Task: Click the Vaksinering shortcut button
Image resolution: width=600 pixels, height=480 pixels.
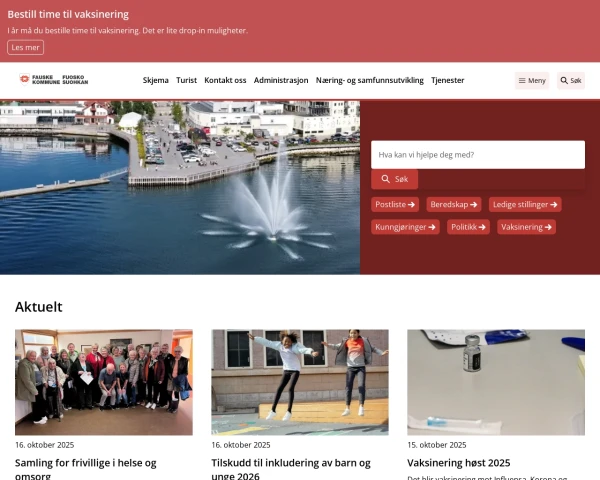Action: pyautogui.click(x=526, y=227)
